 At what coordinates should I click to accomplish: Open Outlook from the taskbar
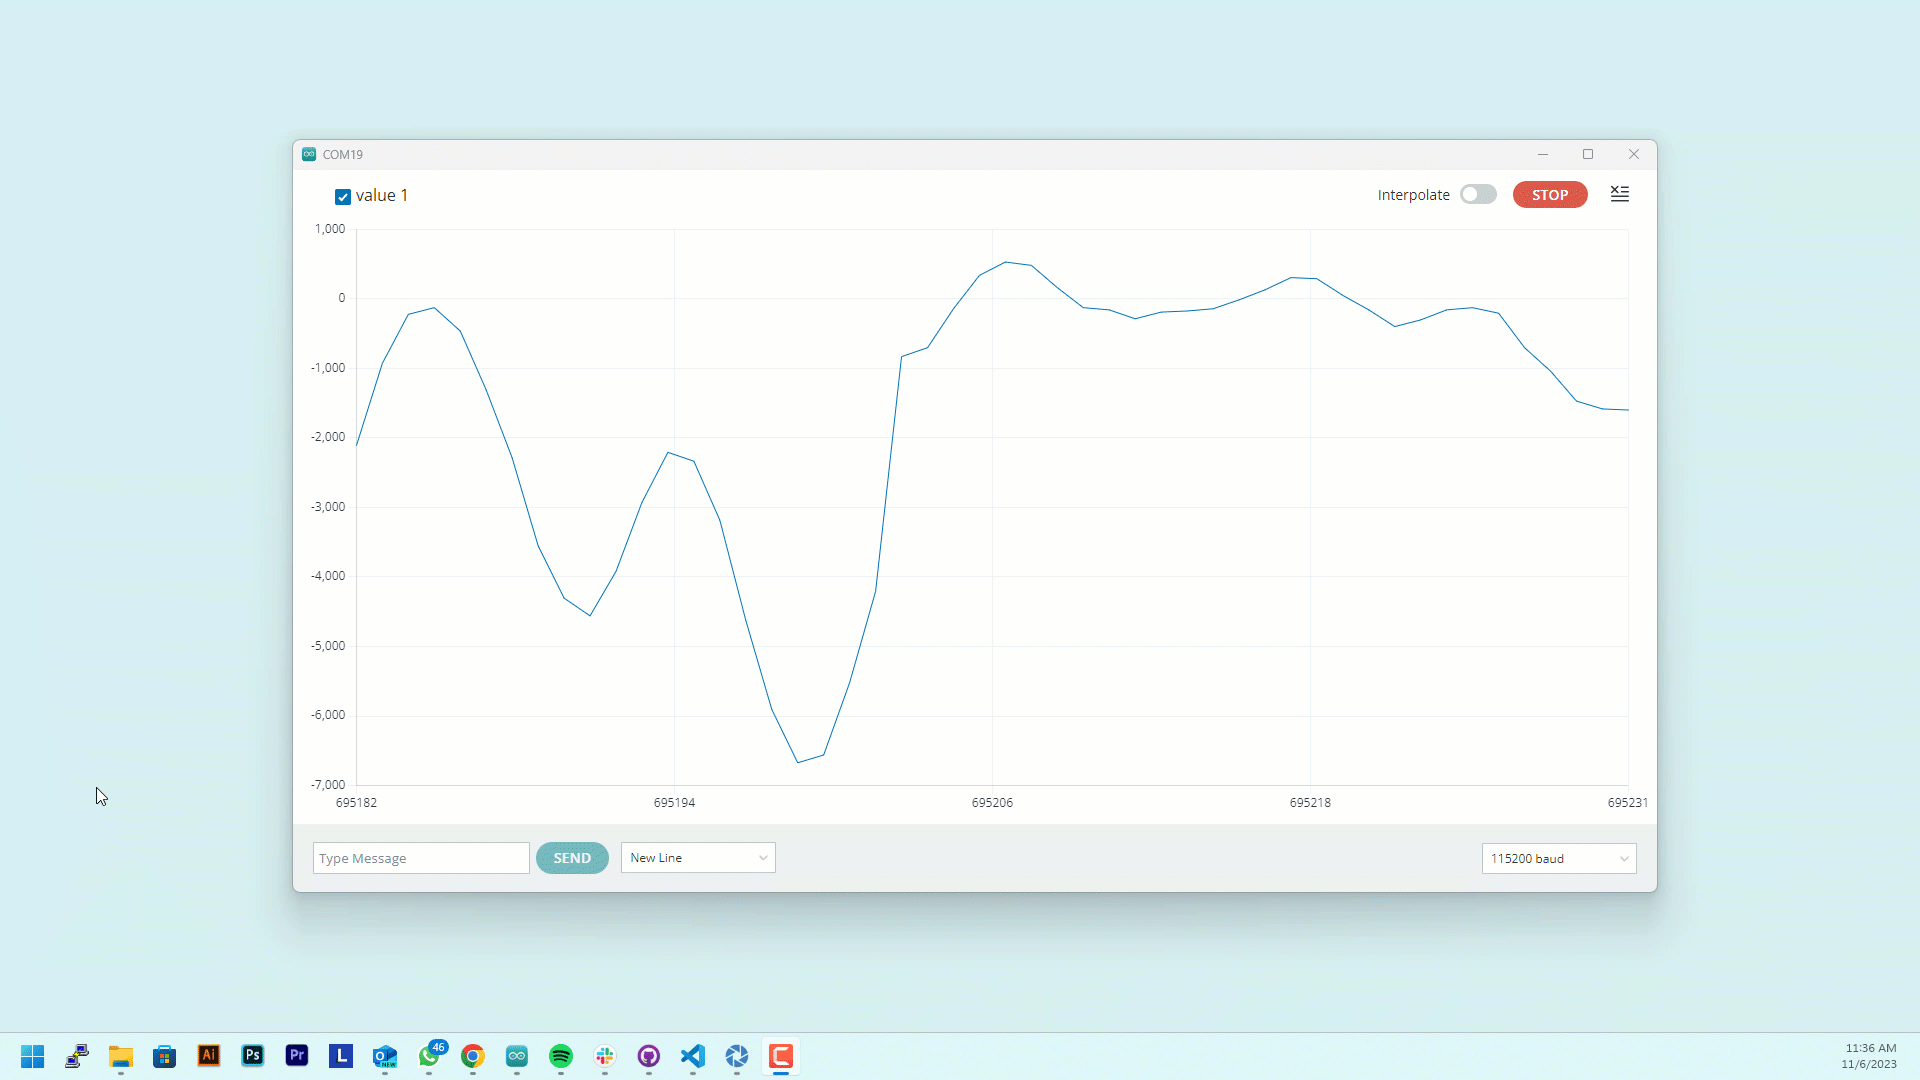click(x=385, y=1057)
